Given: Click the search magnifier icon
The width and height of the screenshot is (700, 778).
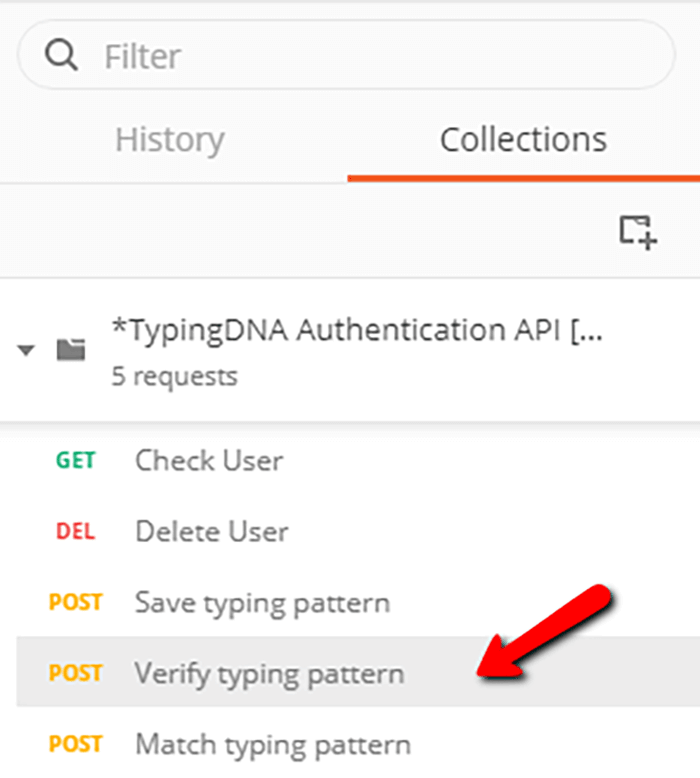Looking at the screenshot, I should pyautogui.click(x=61, y=55).
